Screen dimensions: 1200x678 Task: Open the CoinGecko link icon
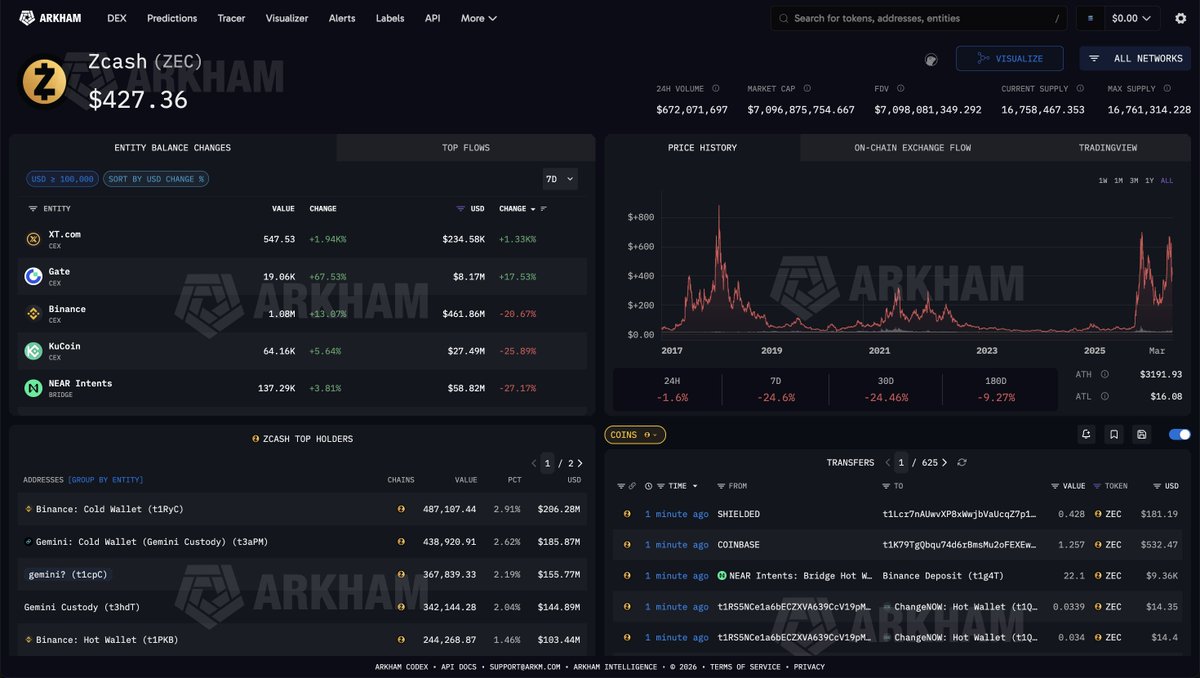tap(931, 60)
